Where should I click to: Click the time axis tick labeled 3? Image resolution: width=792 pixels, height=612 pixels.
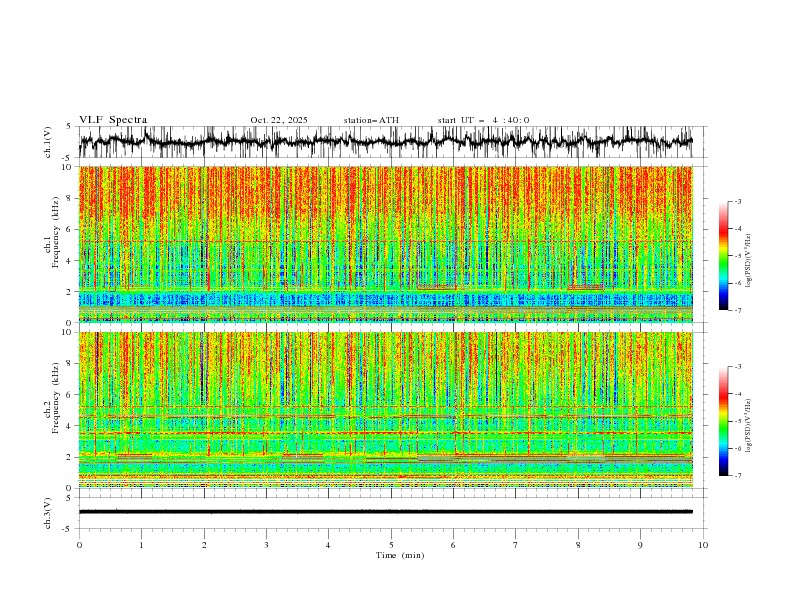coord(266,545)
